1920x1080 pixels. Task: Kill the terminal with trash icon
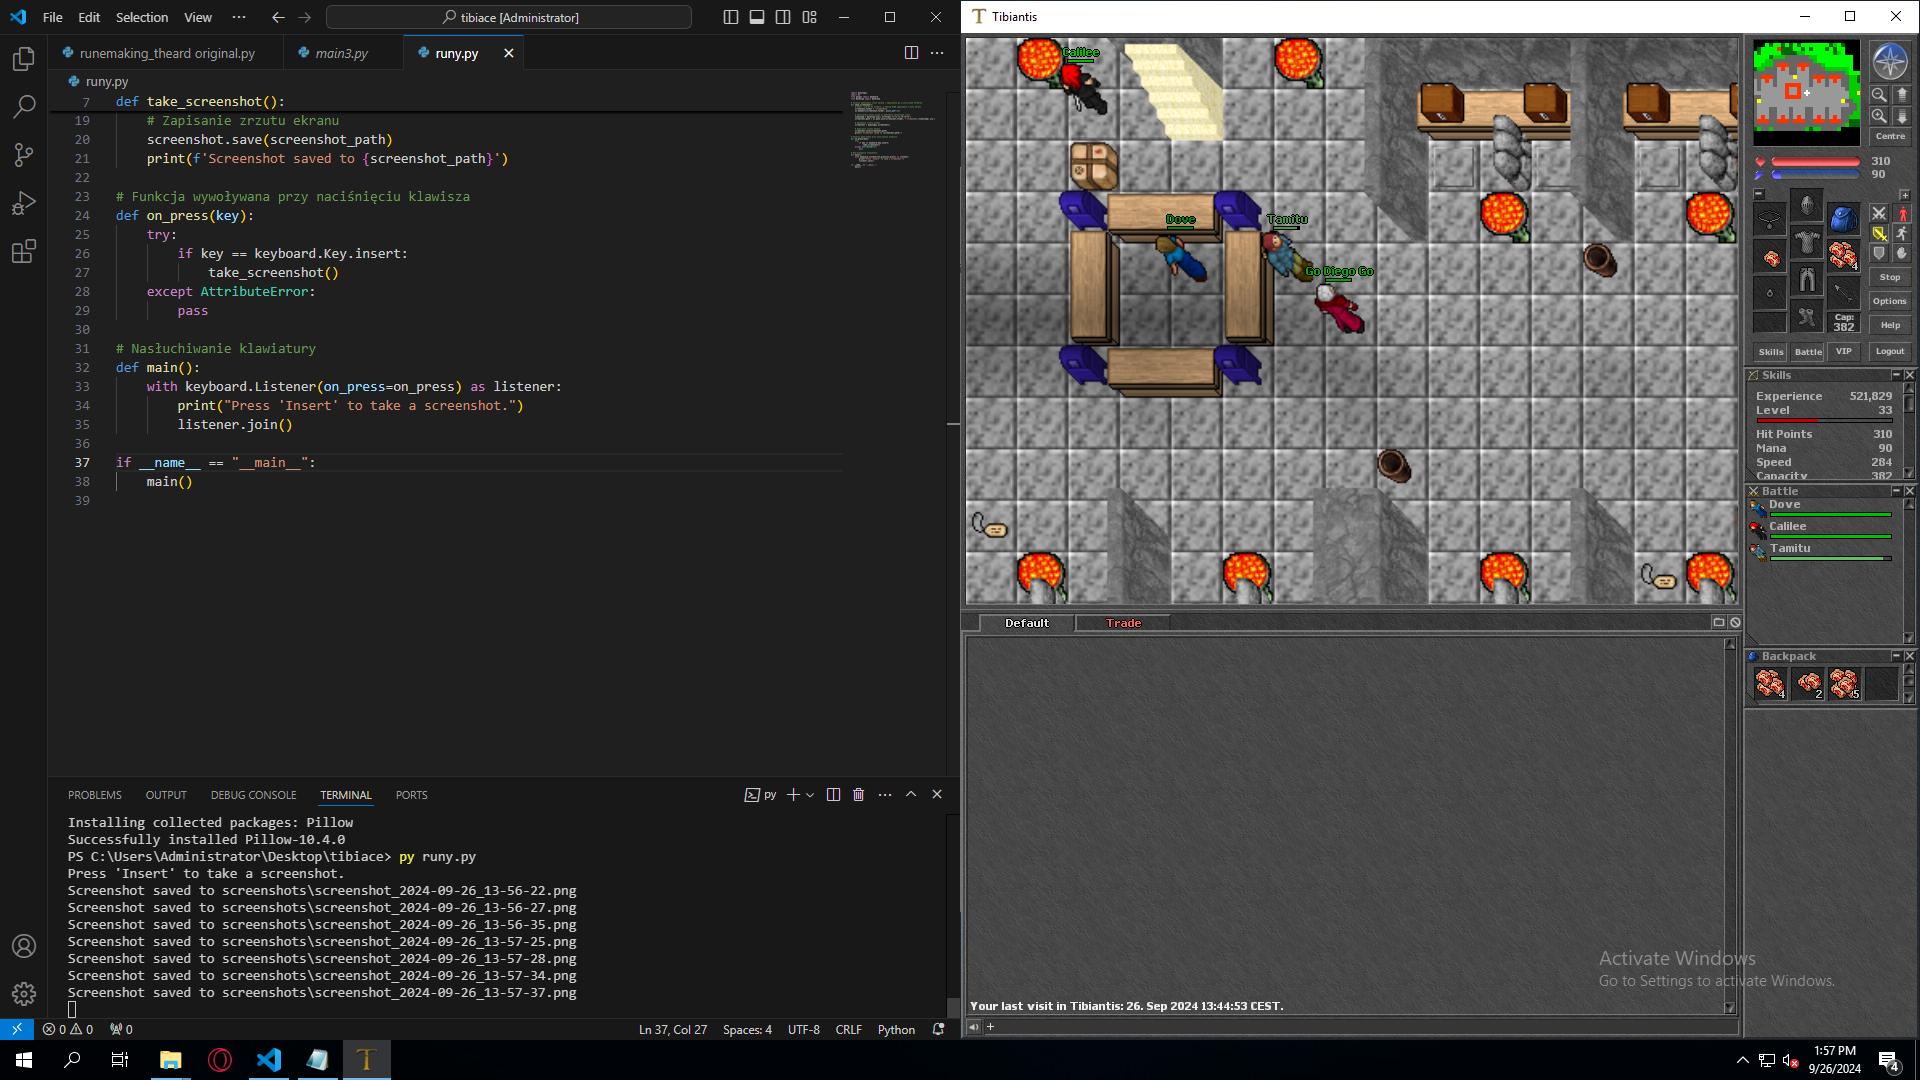point(858,794)
